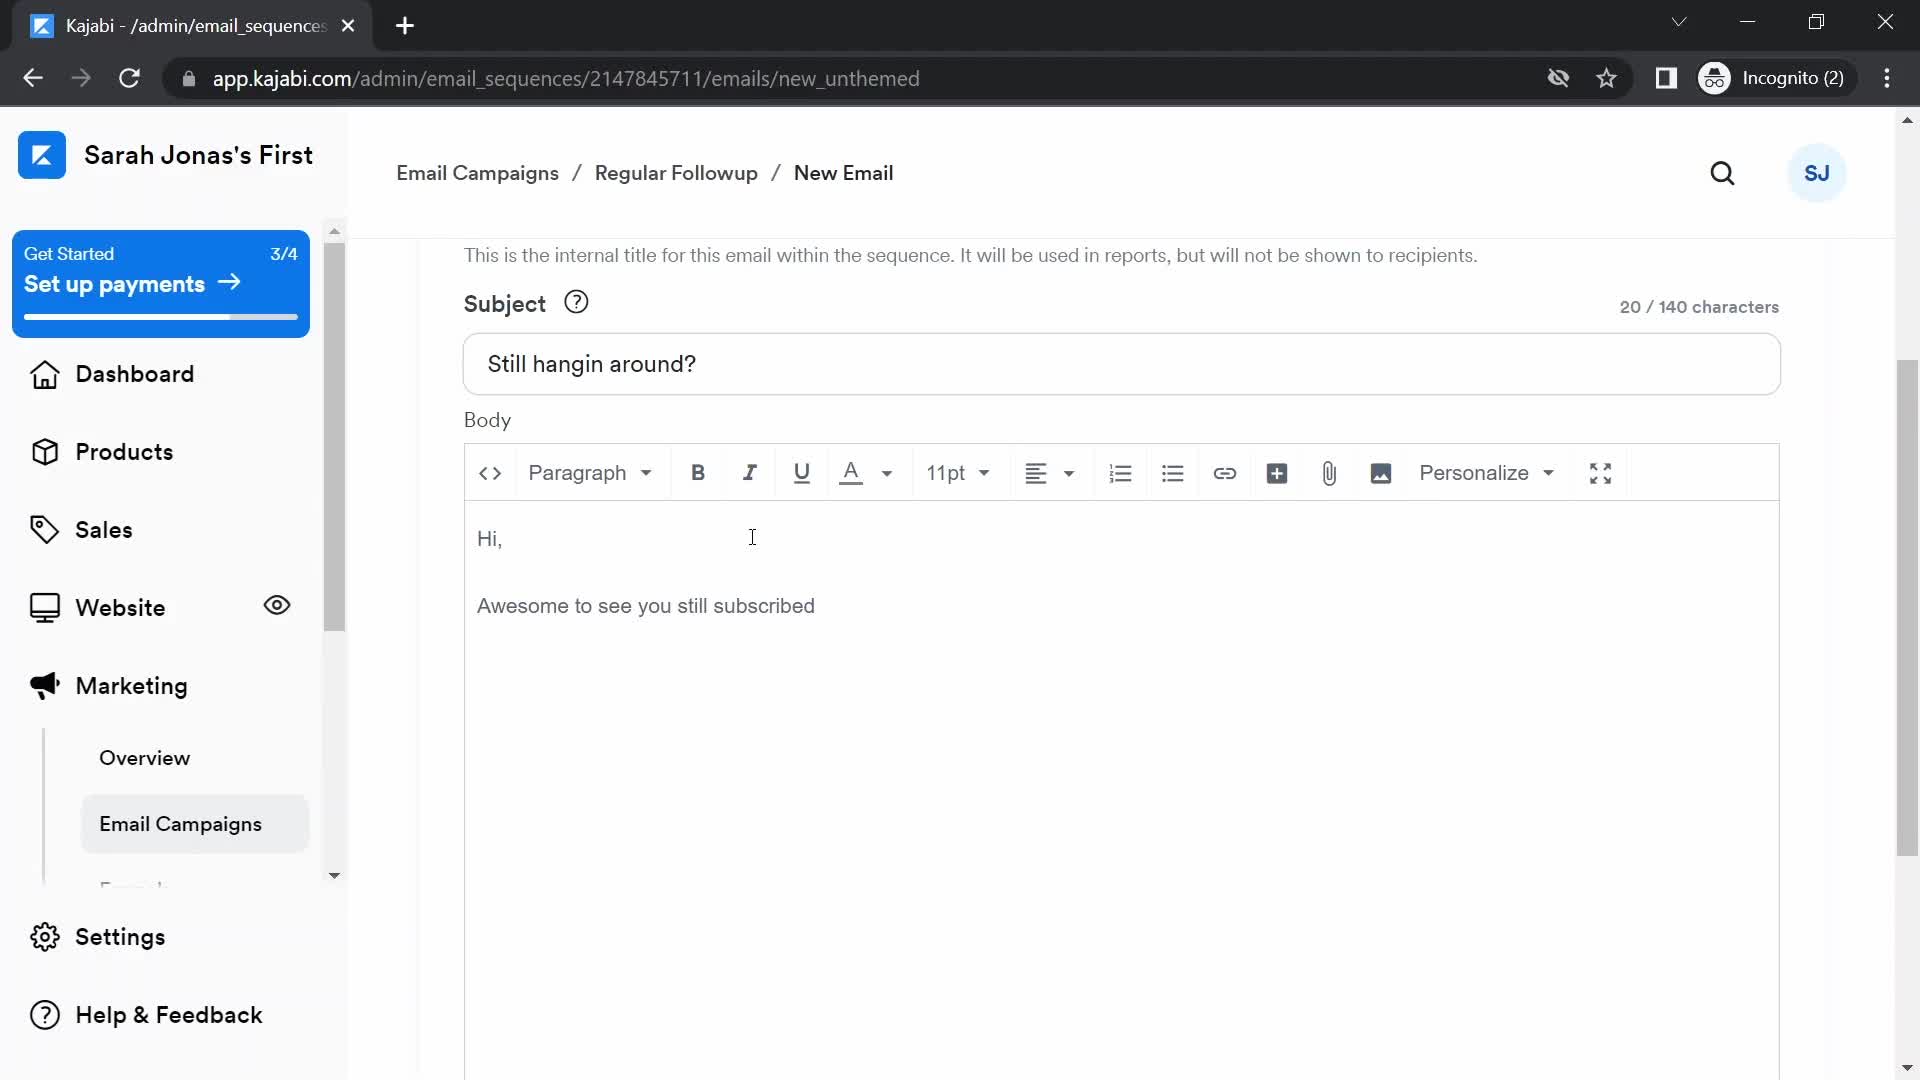This screenshot has width=1920, height=1080.
Task: Click the Bulleted list icon
Action: (x=1172, y=472)
